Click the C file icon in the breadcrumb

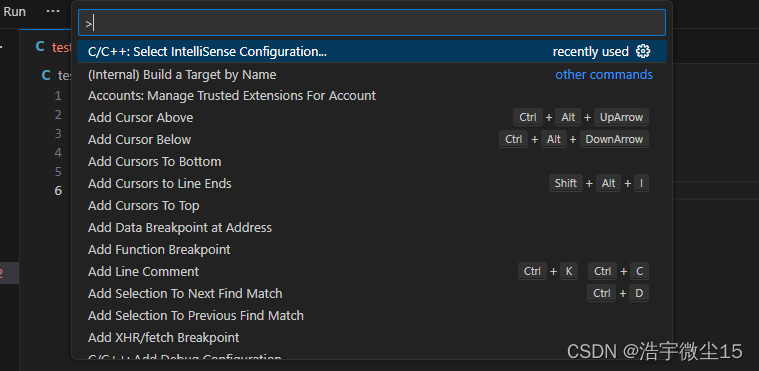pos(46,75)
